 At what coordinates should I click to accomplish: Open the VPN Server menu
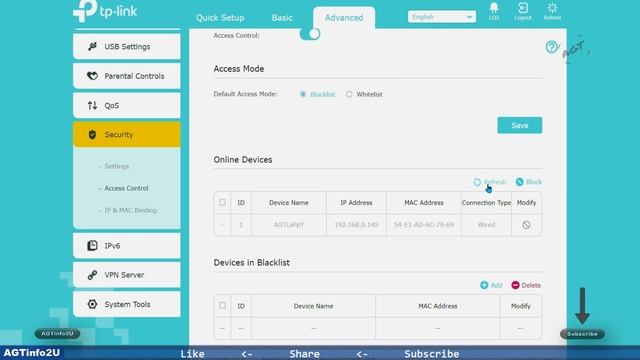[x=127, y=275]
